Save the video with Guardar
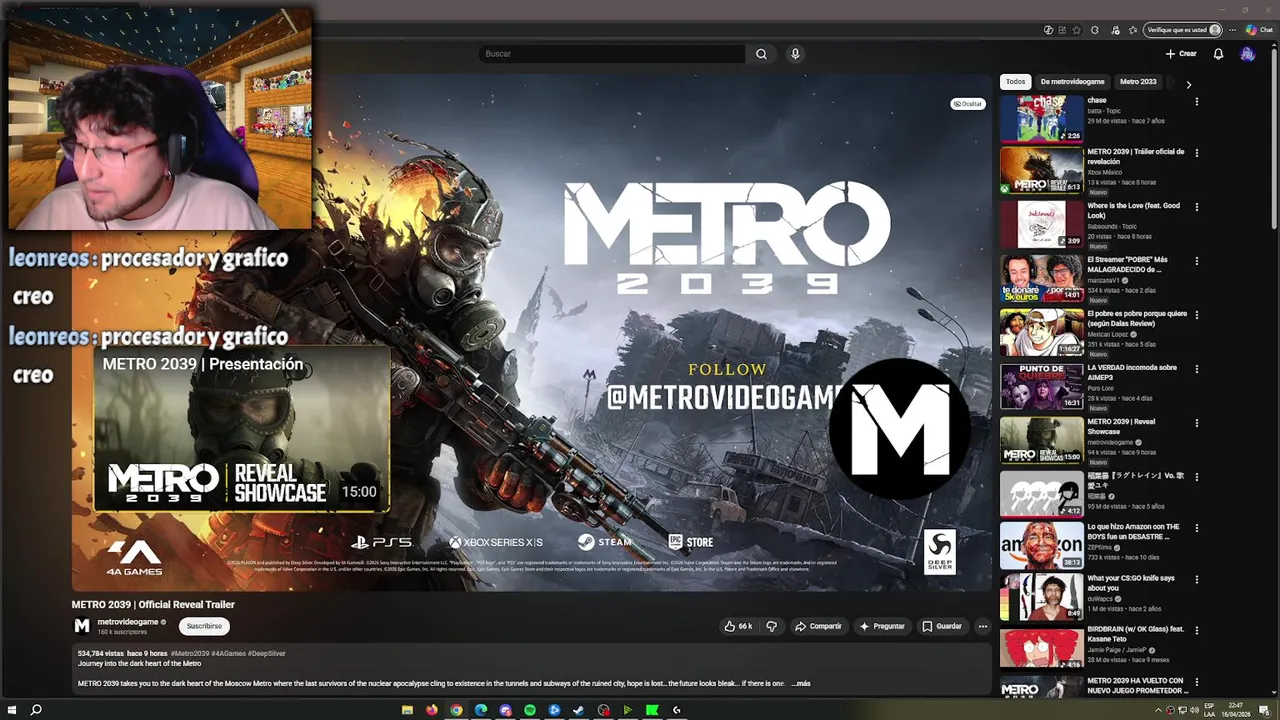 point(942,626)
